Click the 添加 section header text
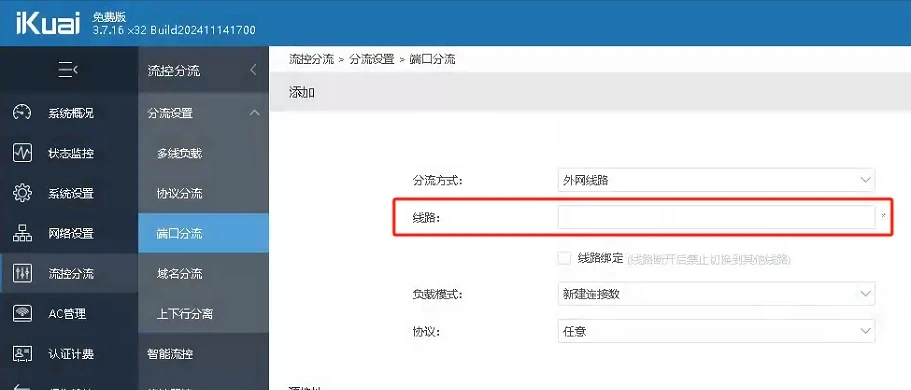The width and height of the screenshot is (911, 390). [x=302, y=92]
